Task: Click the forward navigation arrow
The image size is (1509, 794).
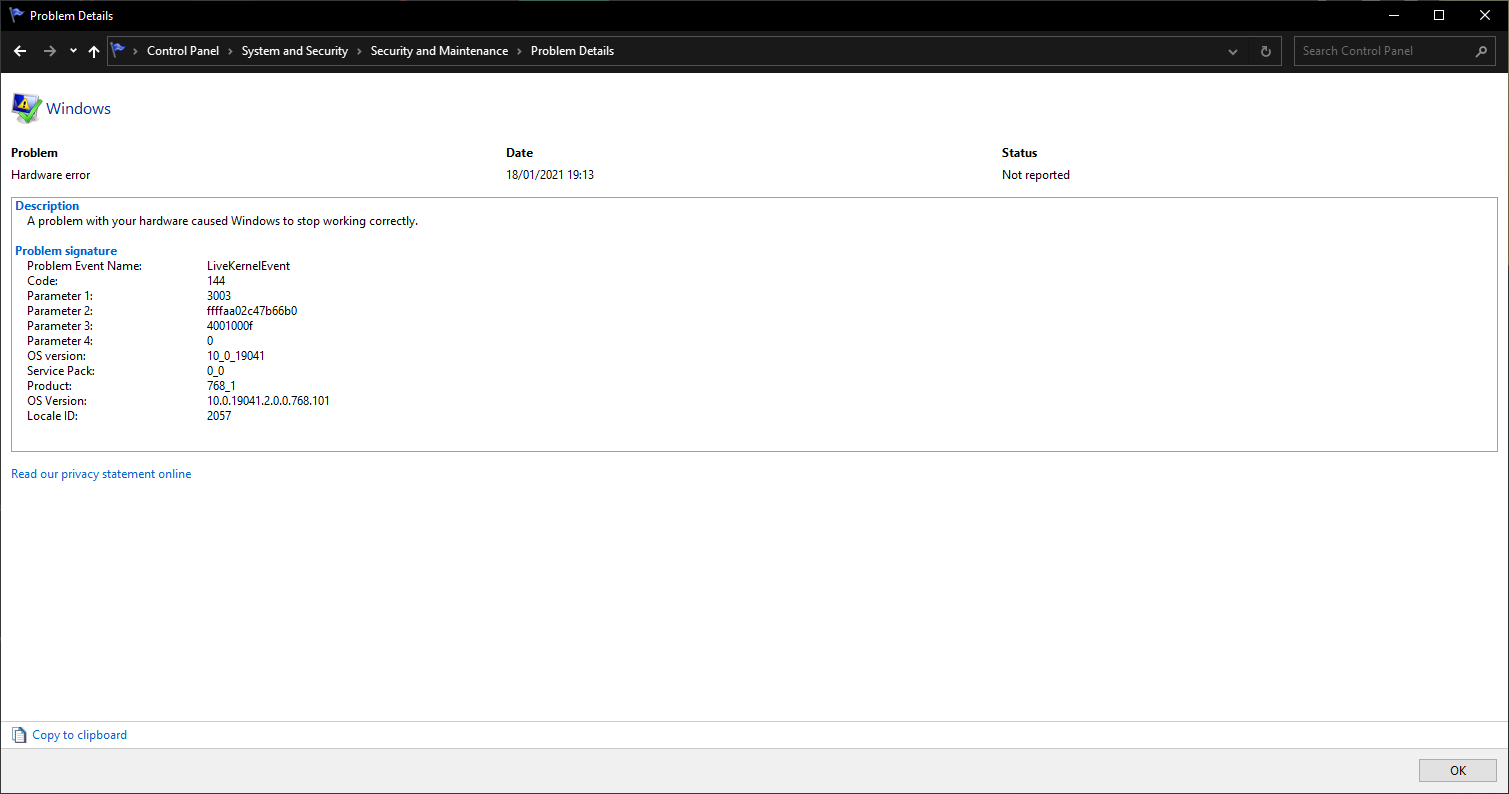Action: coord(48,51)
